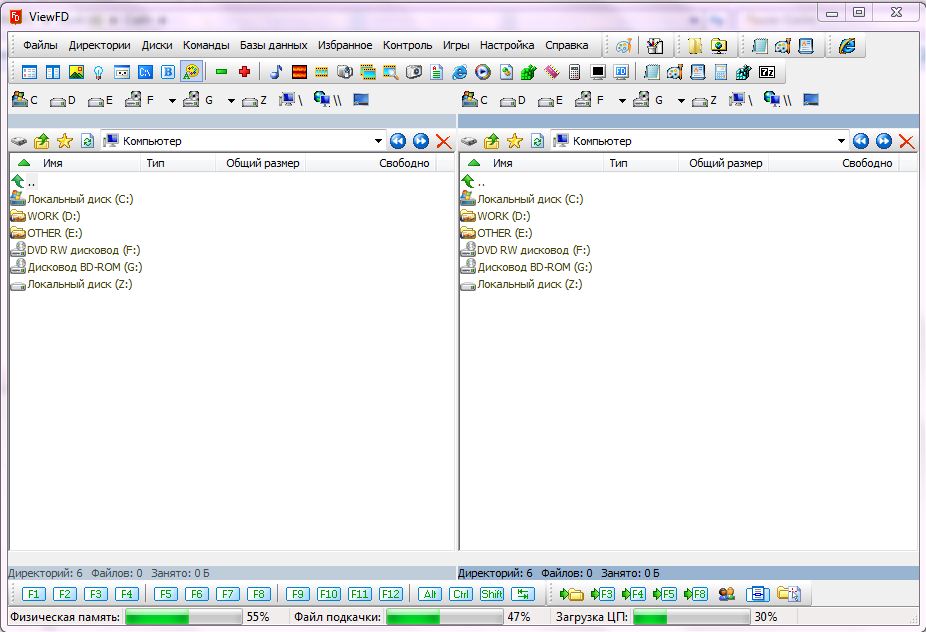This screenshot has width=926, height=632.
Task: Click the red X in right panel
Action: (906, 141)
